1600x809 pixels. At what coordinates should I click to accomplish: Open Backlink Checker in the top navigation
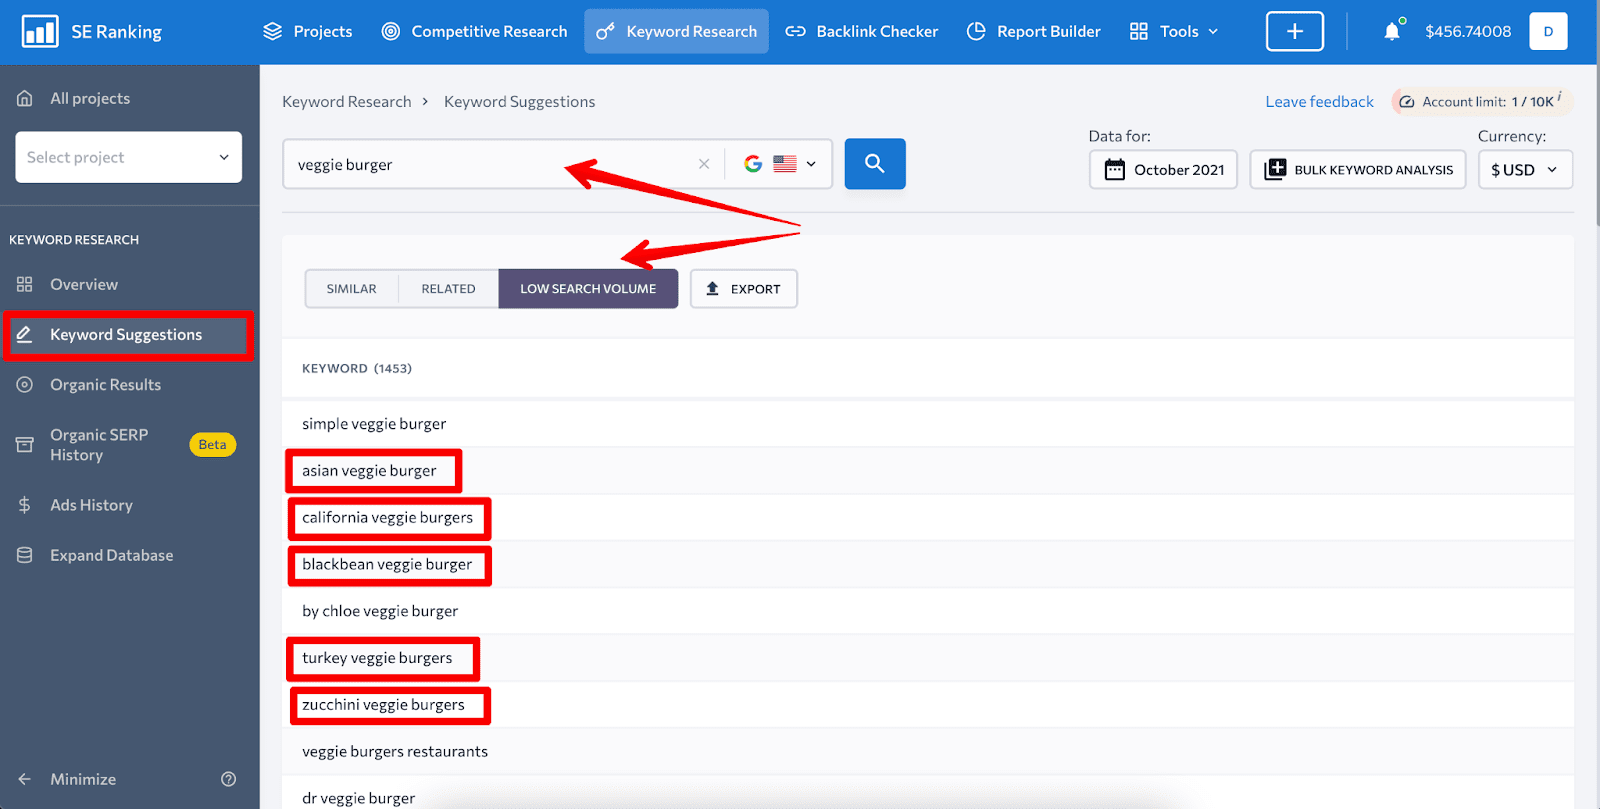pyautogui.click(x=861, y=32)
